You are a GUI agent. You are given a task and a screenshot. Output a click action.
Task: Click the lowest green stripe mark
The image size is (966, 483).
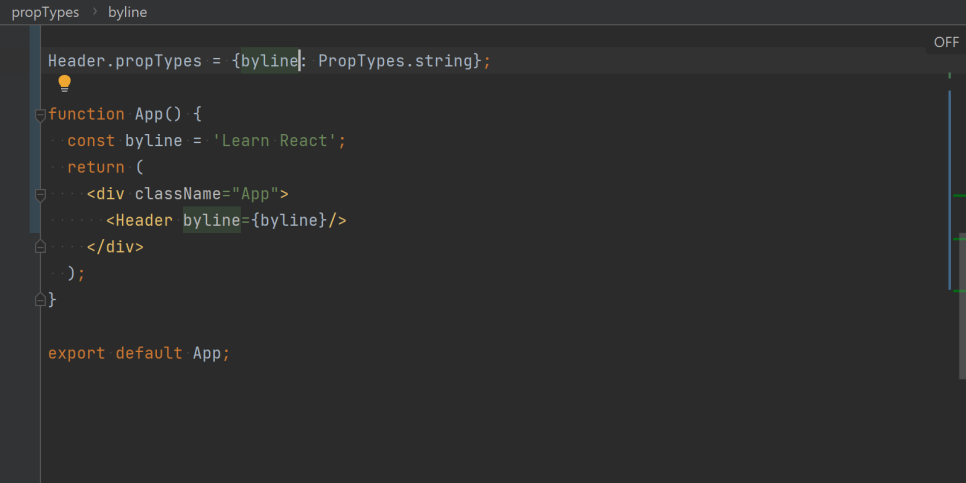pos(959,290)
